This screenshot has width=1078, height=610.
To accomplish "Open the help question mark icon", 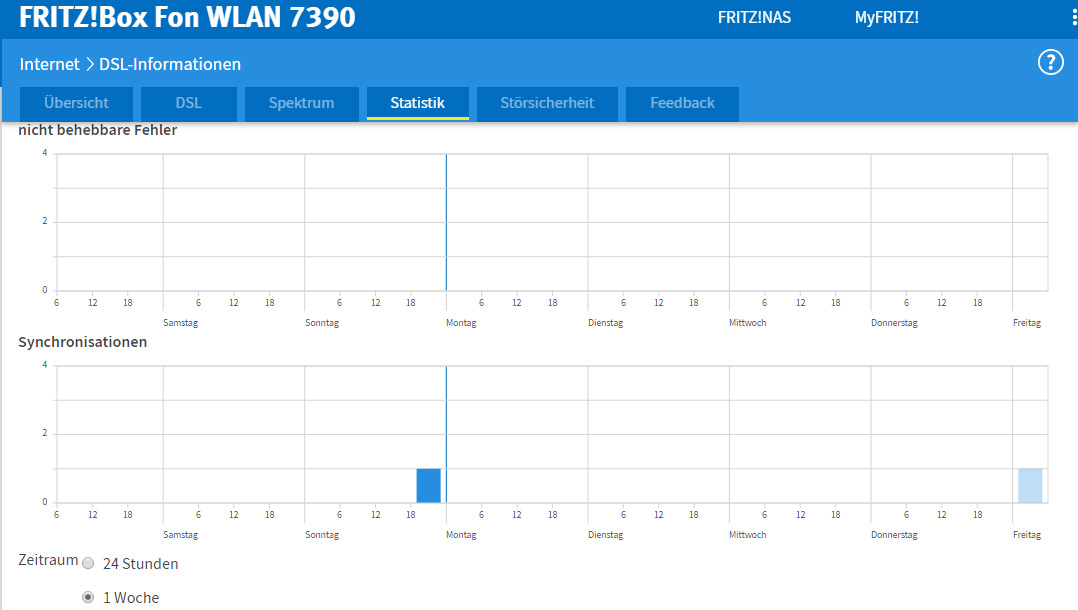I will tap(1050, 63).
